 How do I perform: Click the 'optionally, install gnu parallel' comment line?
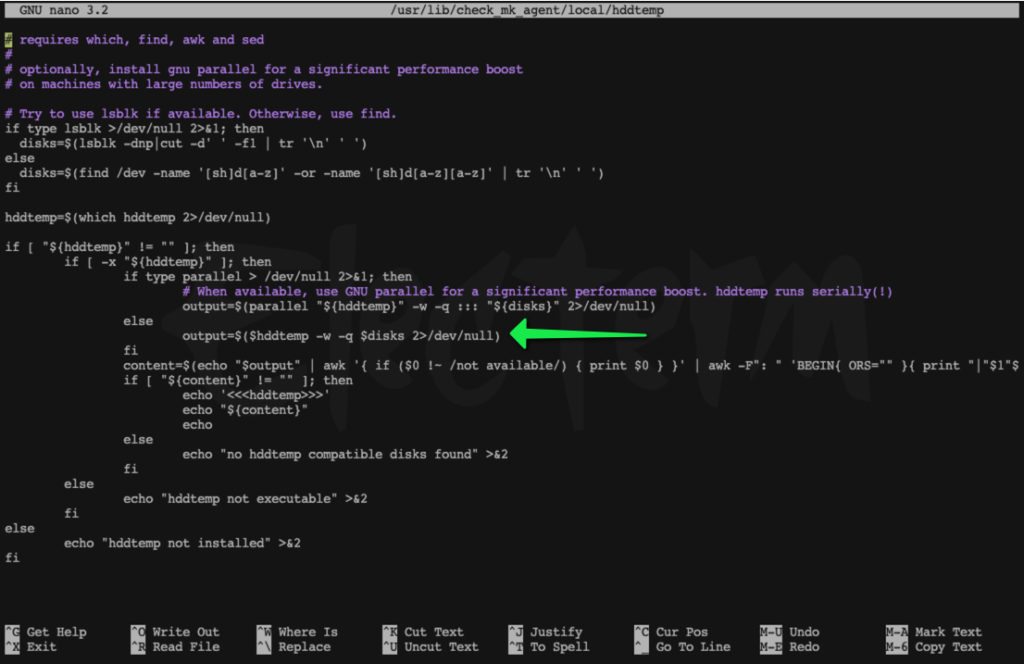(264, 69)
